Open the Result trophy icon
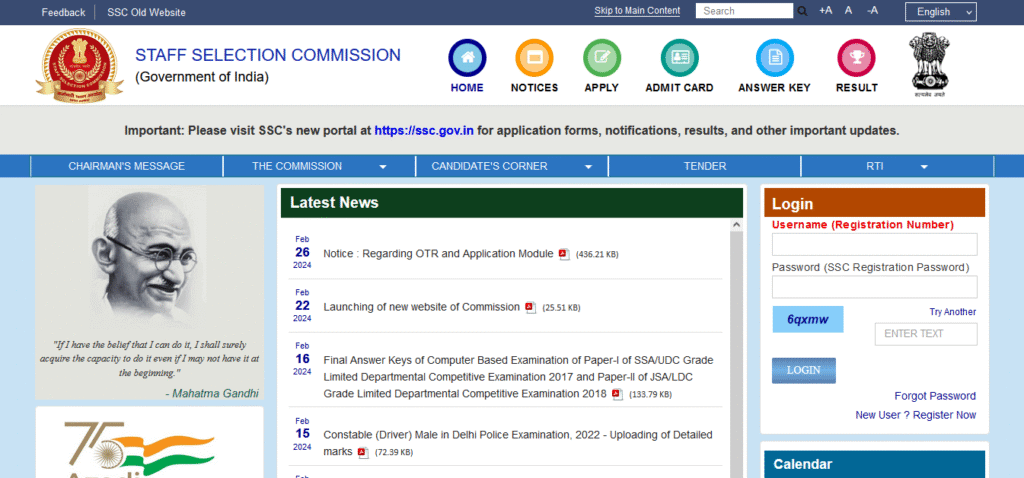 [856, 58]
